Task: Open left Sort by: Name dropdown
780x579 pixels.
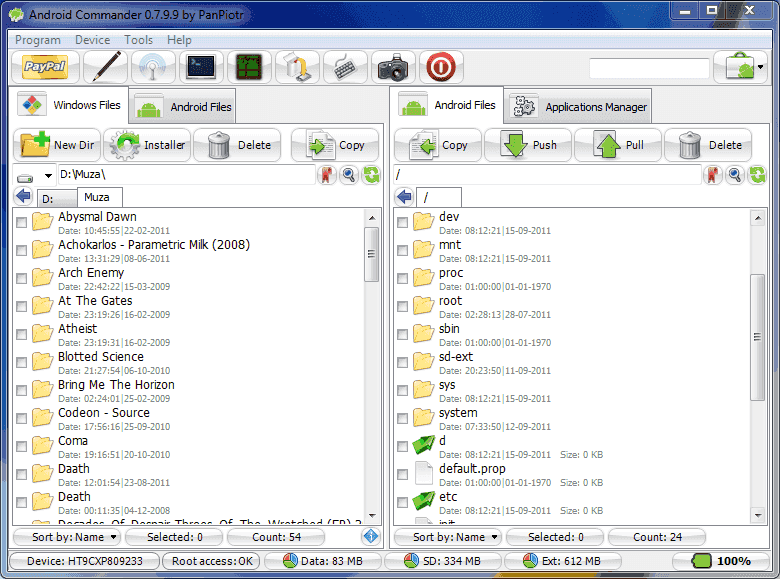Action: [67, 537]
